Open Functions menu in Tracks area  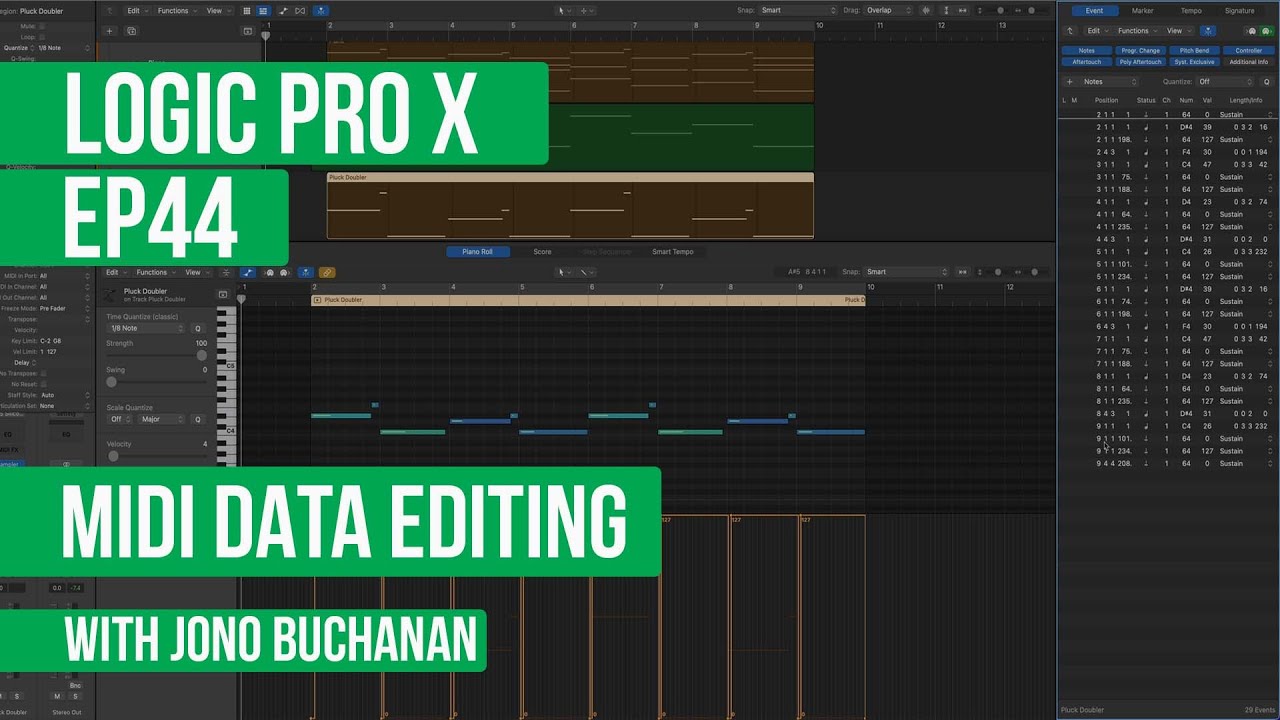[176, 11]
